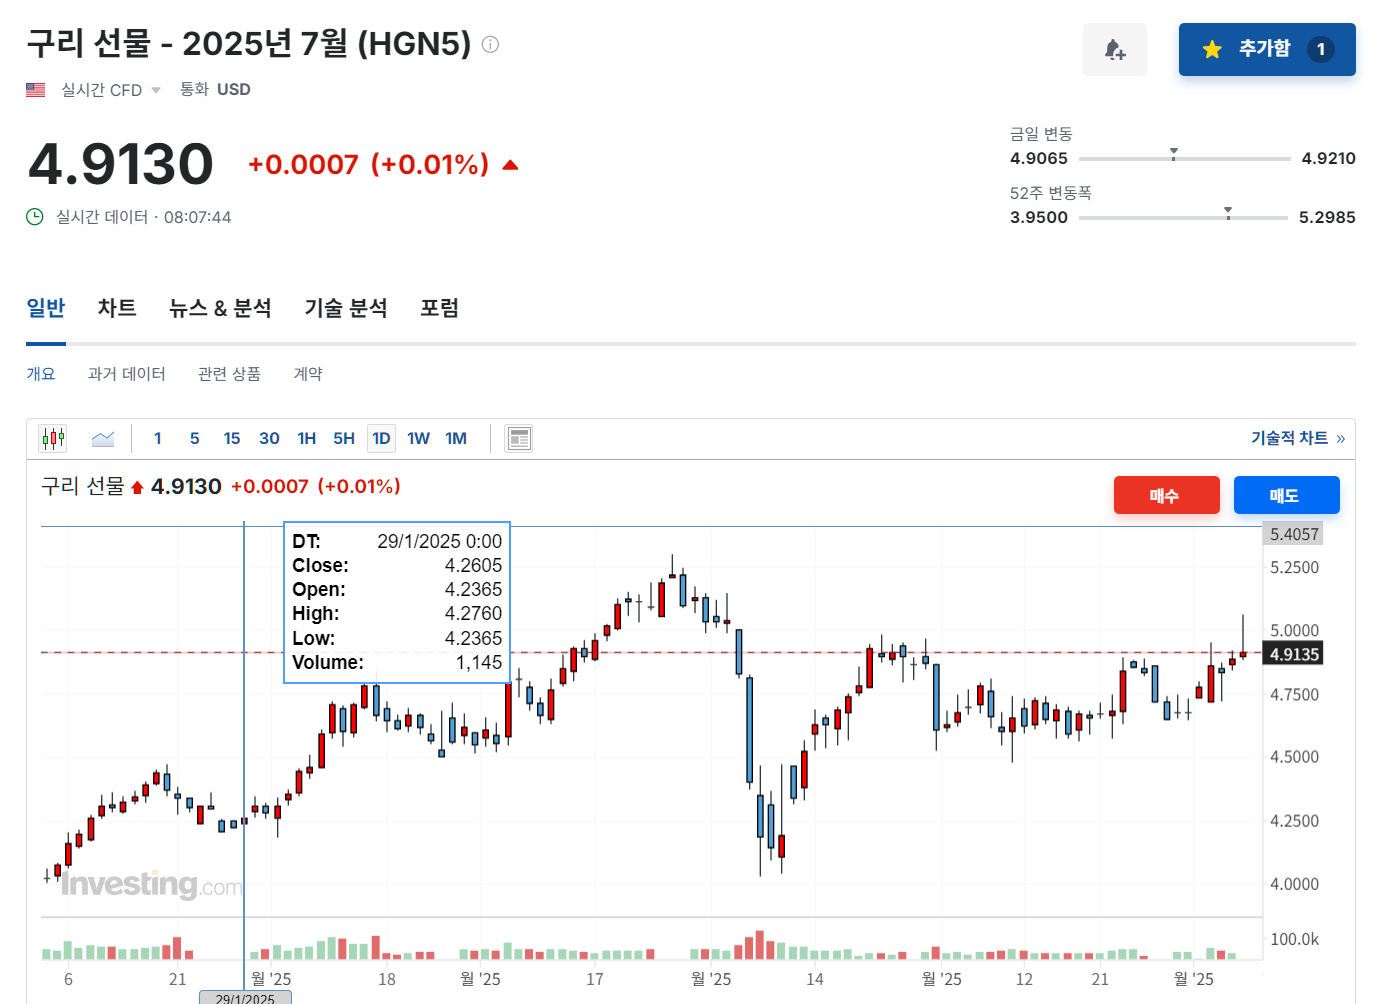1379x1004 pixels.
Task: Click the US flag icon
Action: (x=34, y=89)
